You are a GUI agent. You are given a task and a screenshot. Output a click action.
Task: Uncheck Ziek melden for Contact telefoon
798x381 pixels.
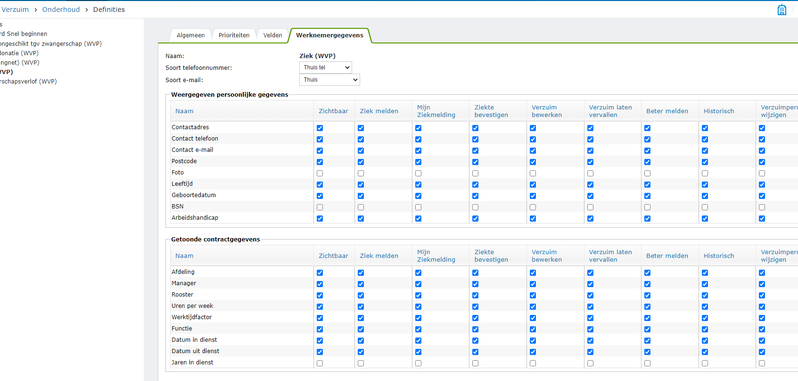click(361, 139)
